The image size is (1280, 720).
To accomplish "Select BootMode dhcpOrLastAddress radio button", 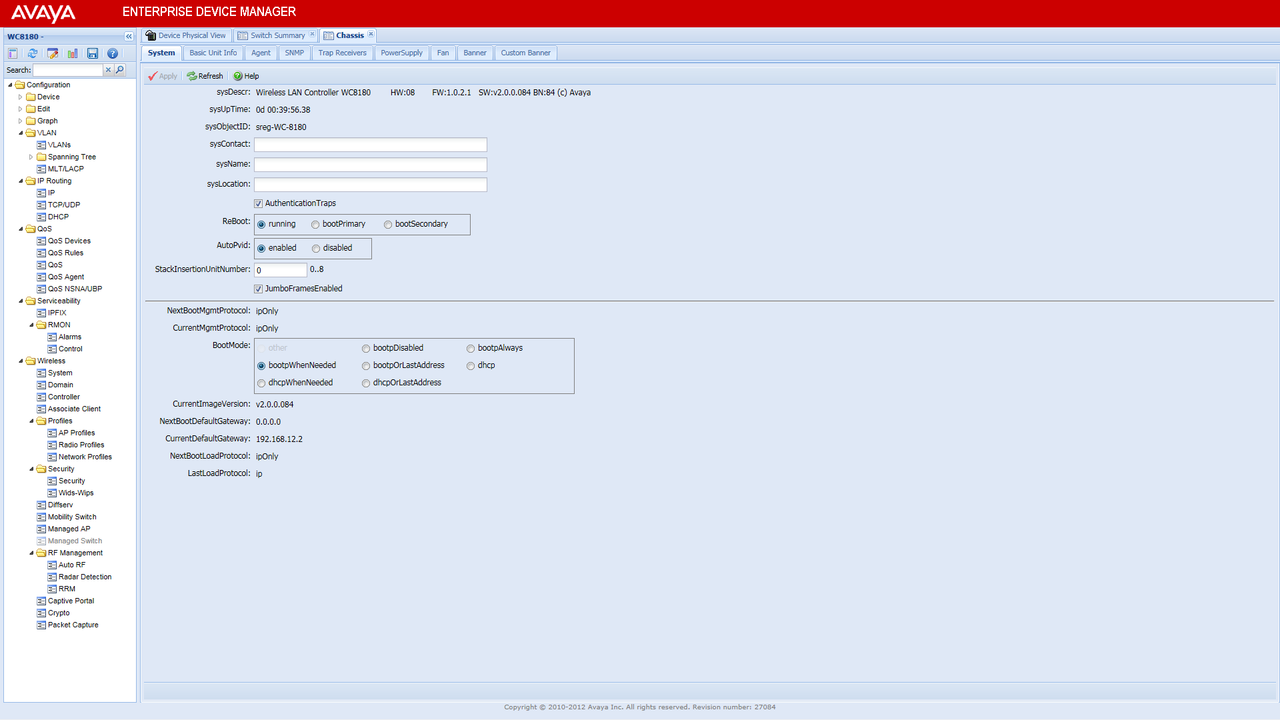I will 366,383.
